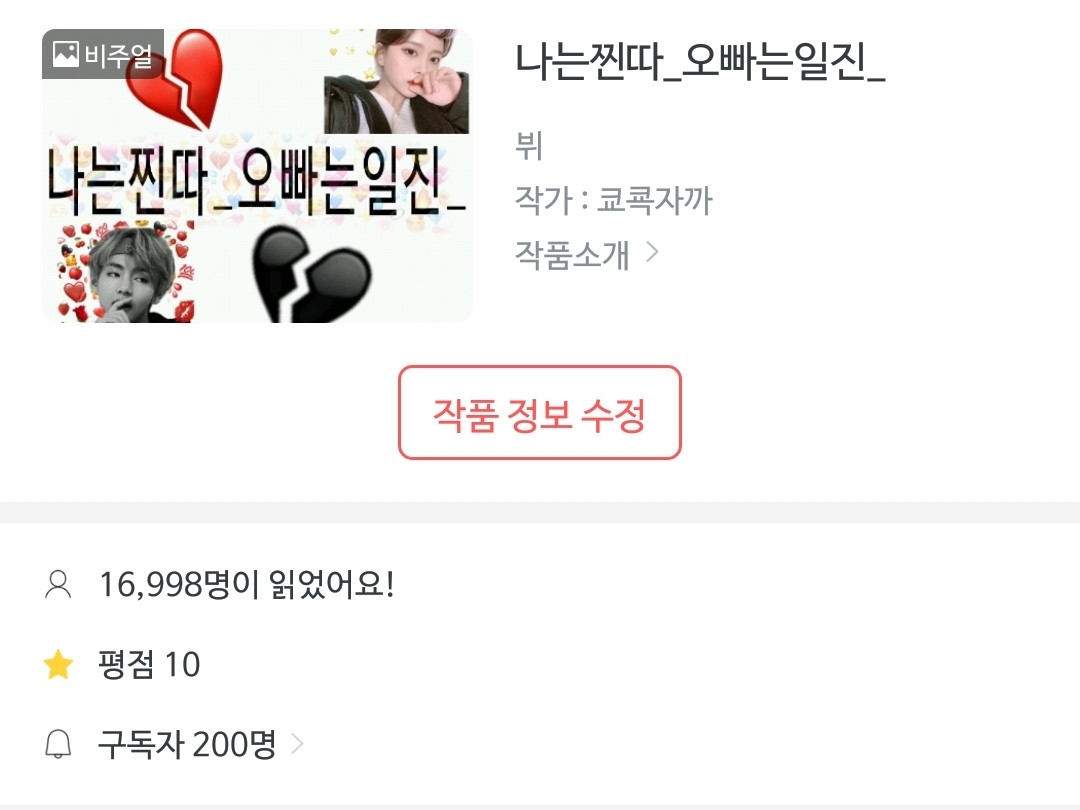Click the story title 나는찐따_오빠는일진_

pyautogui.click(x=700, y=61)
